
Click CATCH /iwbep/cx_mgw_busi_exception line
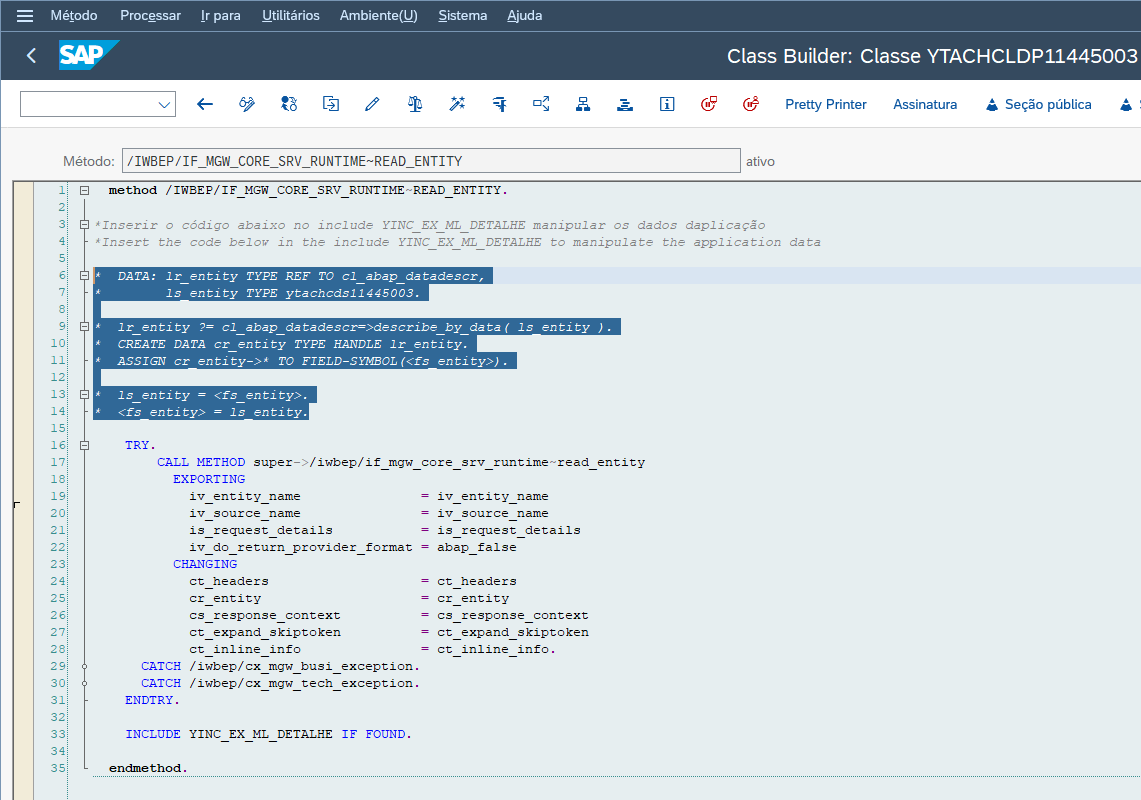[x=280, y=666]
